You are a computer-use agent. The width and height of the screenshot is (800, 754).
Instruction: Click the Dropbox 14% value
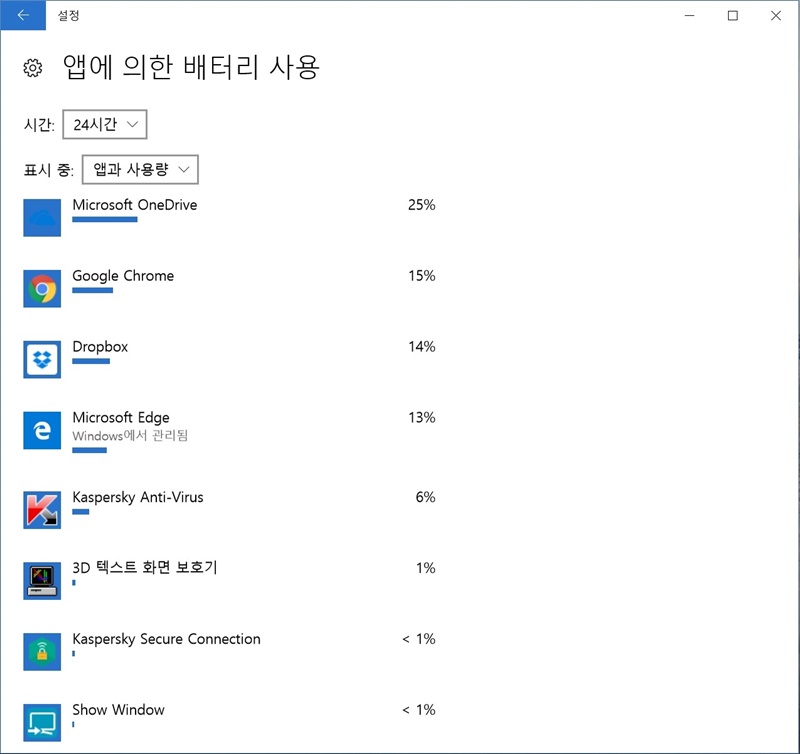pyautogui.click(x=421, y=347)
